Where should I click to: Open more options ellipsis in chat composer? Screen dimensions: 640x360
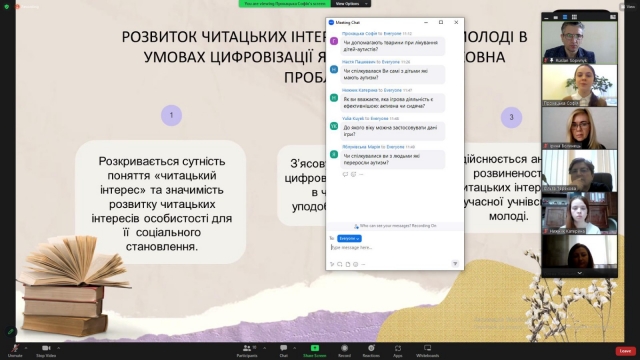(x=363, y=264)
